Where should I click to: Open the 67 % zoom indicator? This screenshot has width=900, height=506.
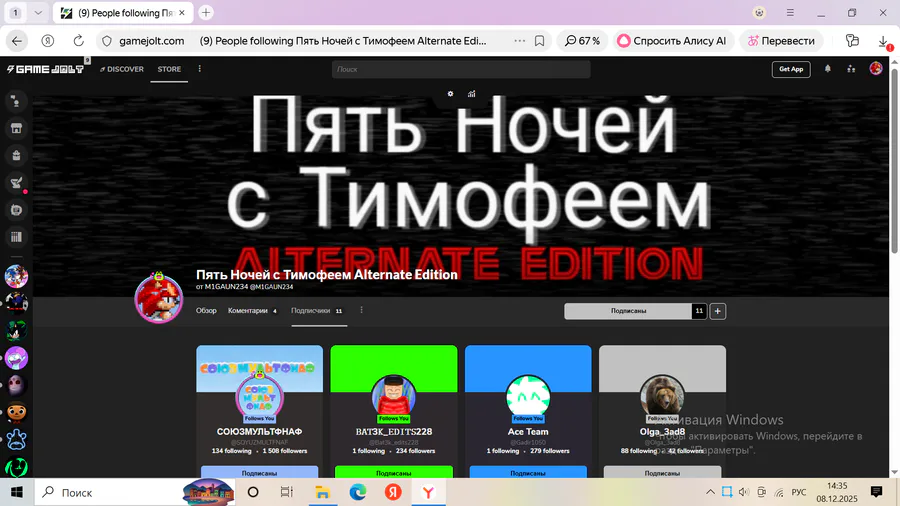click(583, 41)
